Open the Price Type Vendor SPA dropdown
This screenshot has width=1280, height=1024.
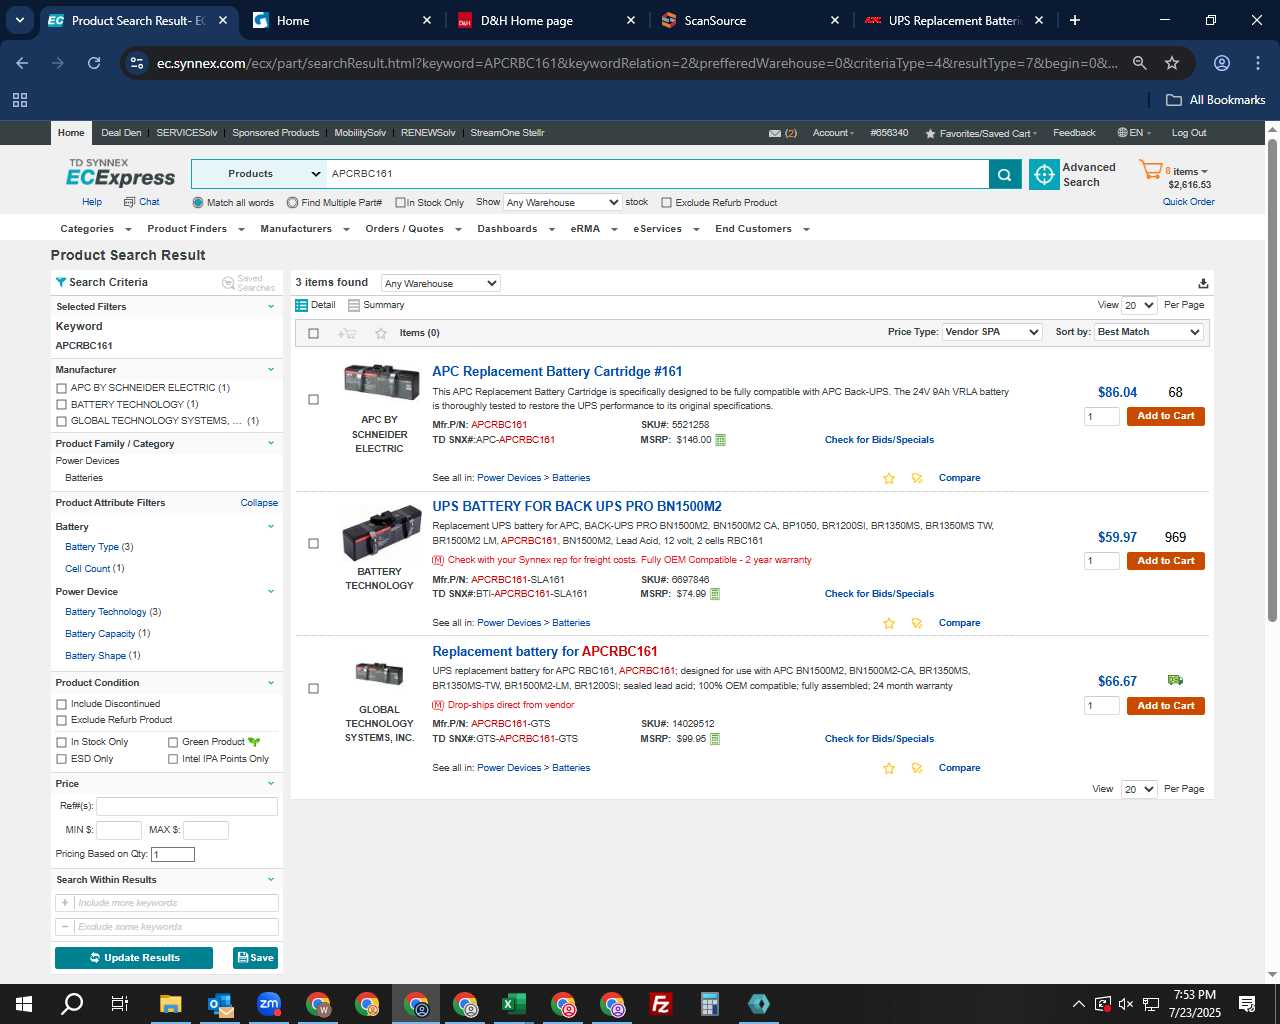[992, 332]
